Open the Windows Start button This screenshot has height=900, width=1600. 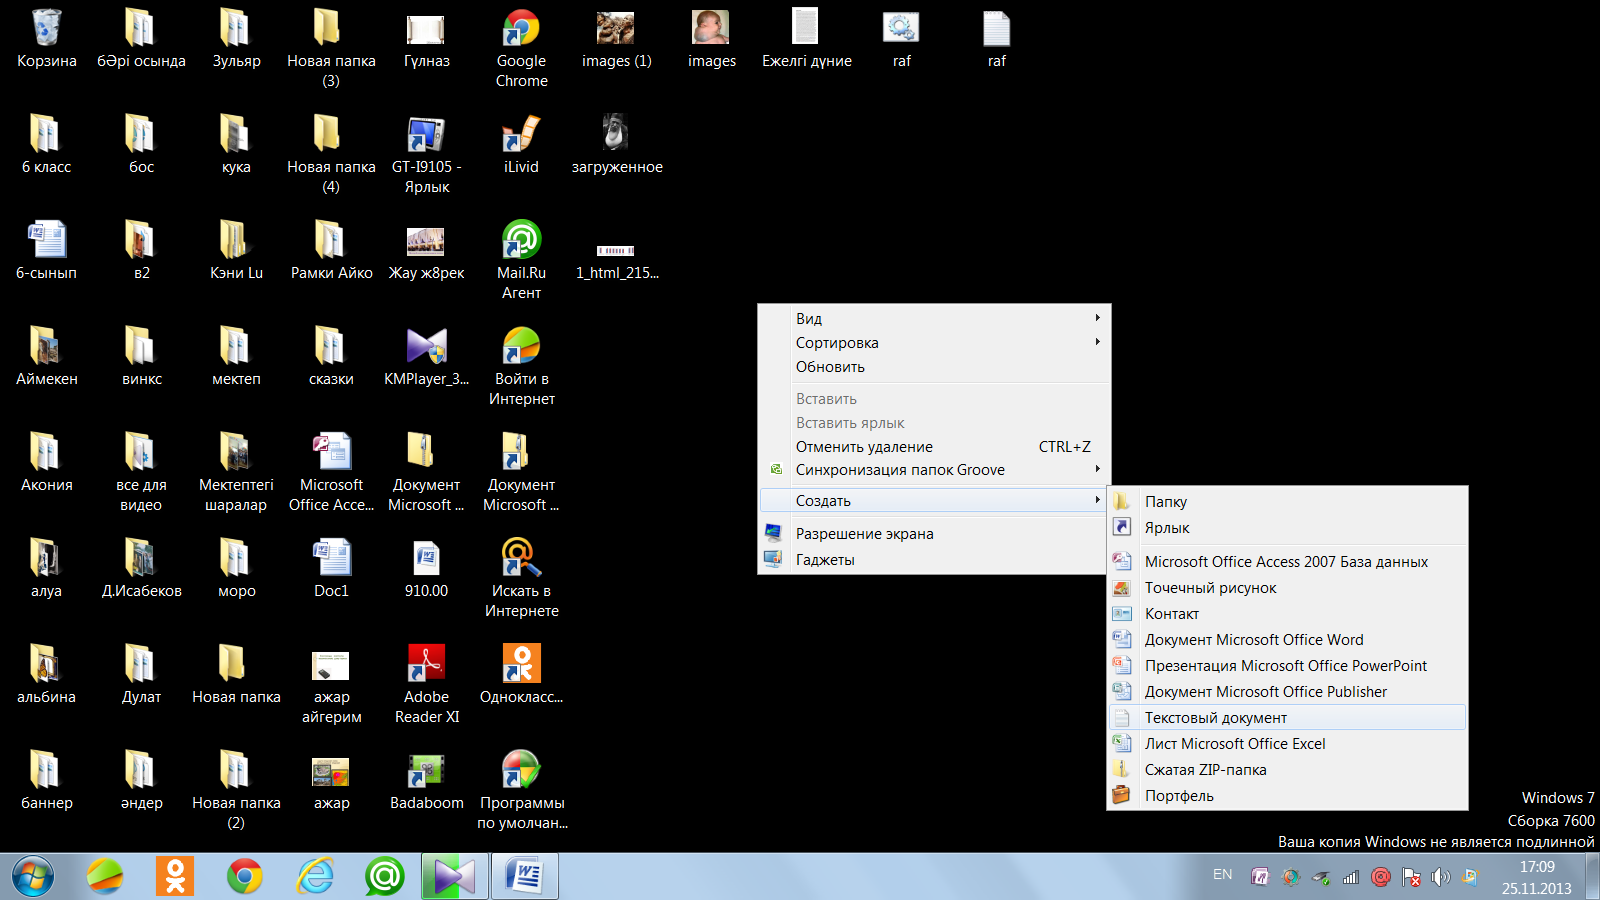pos(33,877)
